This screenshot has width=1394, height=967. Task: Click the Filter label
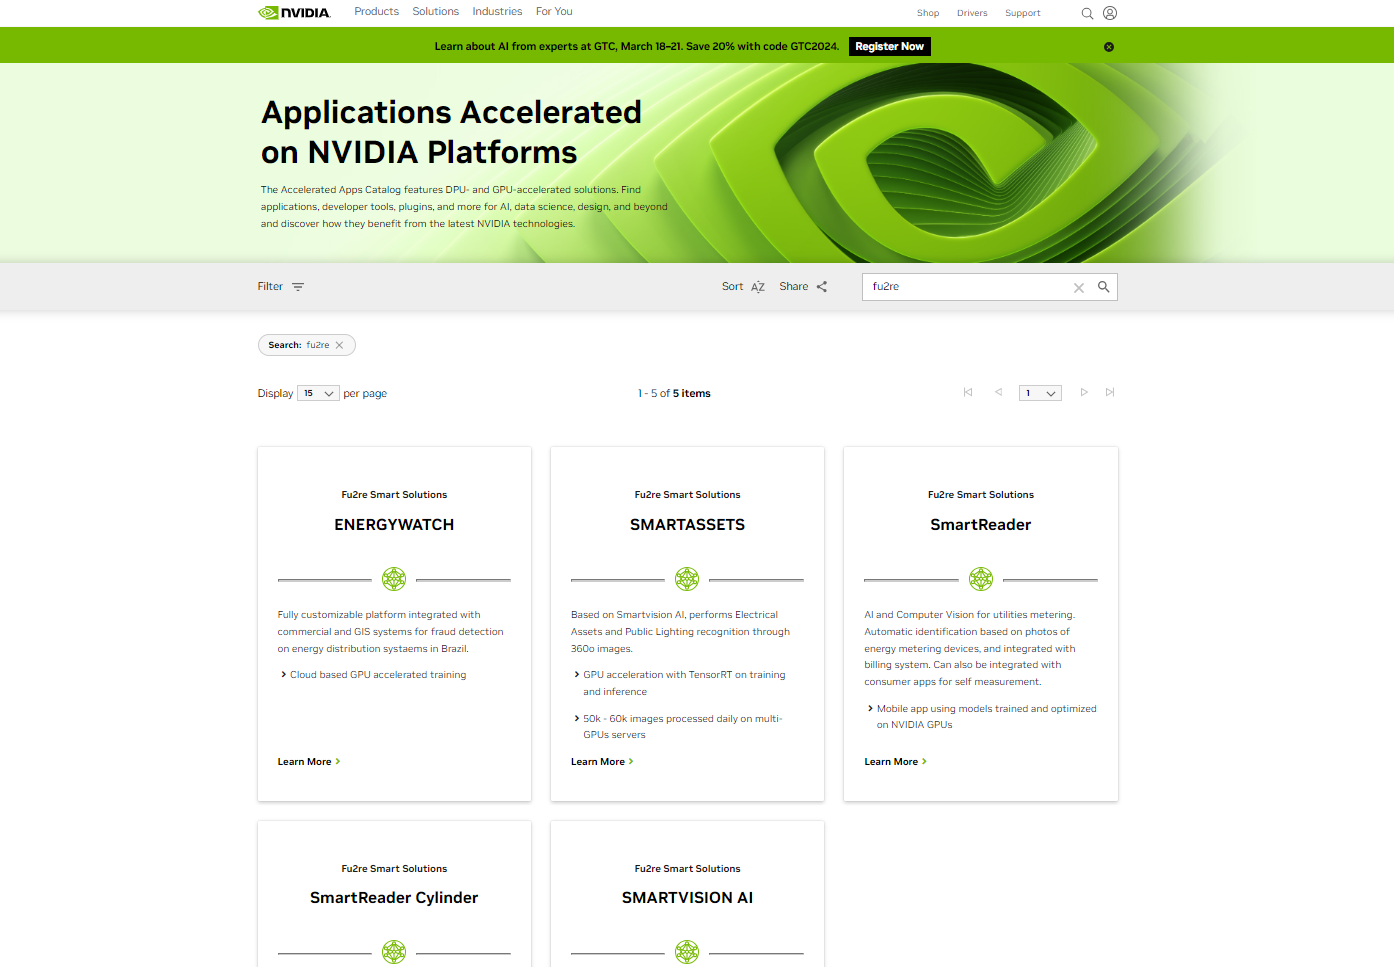pyautogui.click(x=270, y=287)
